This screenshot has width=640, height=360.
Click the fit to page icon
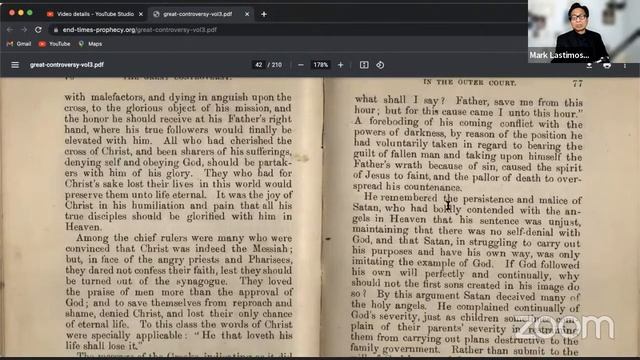coord(364,65)
